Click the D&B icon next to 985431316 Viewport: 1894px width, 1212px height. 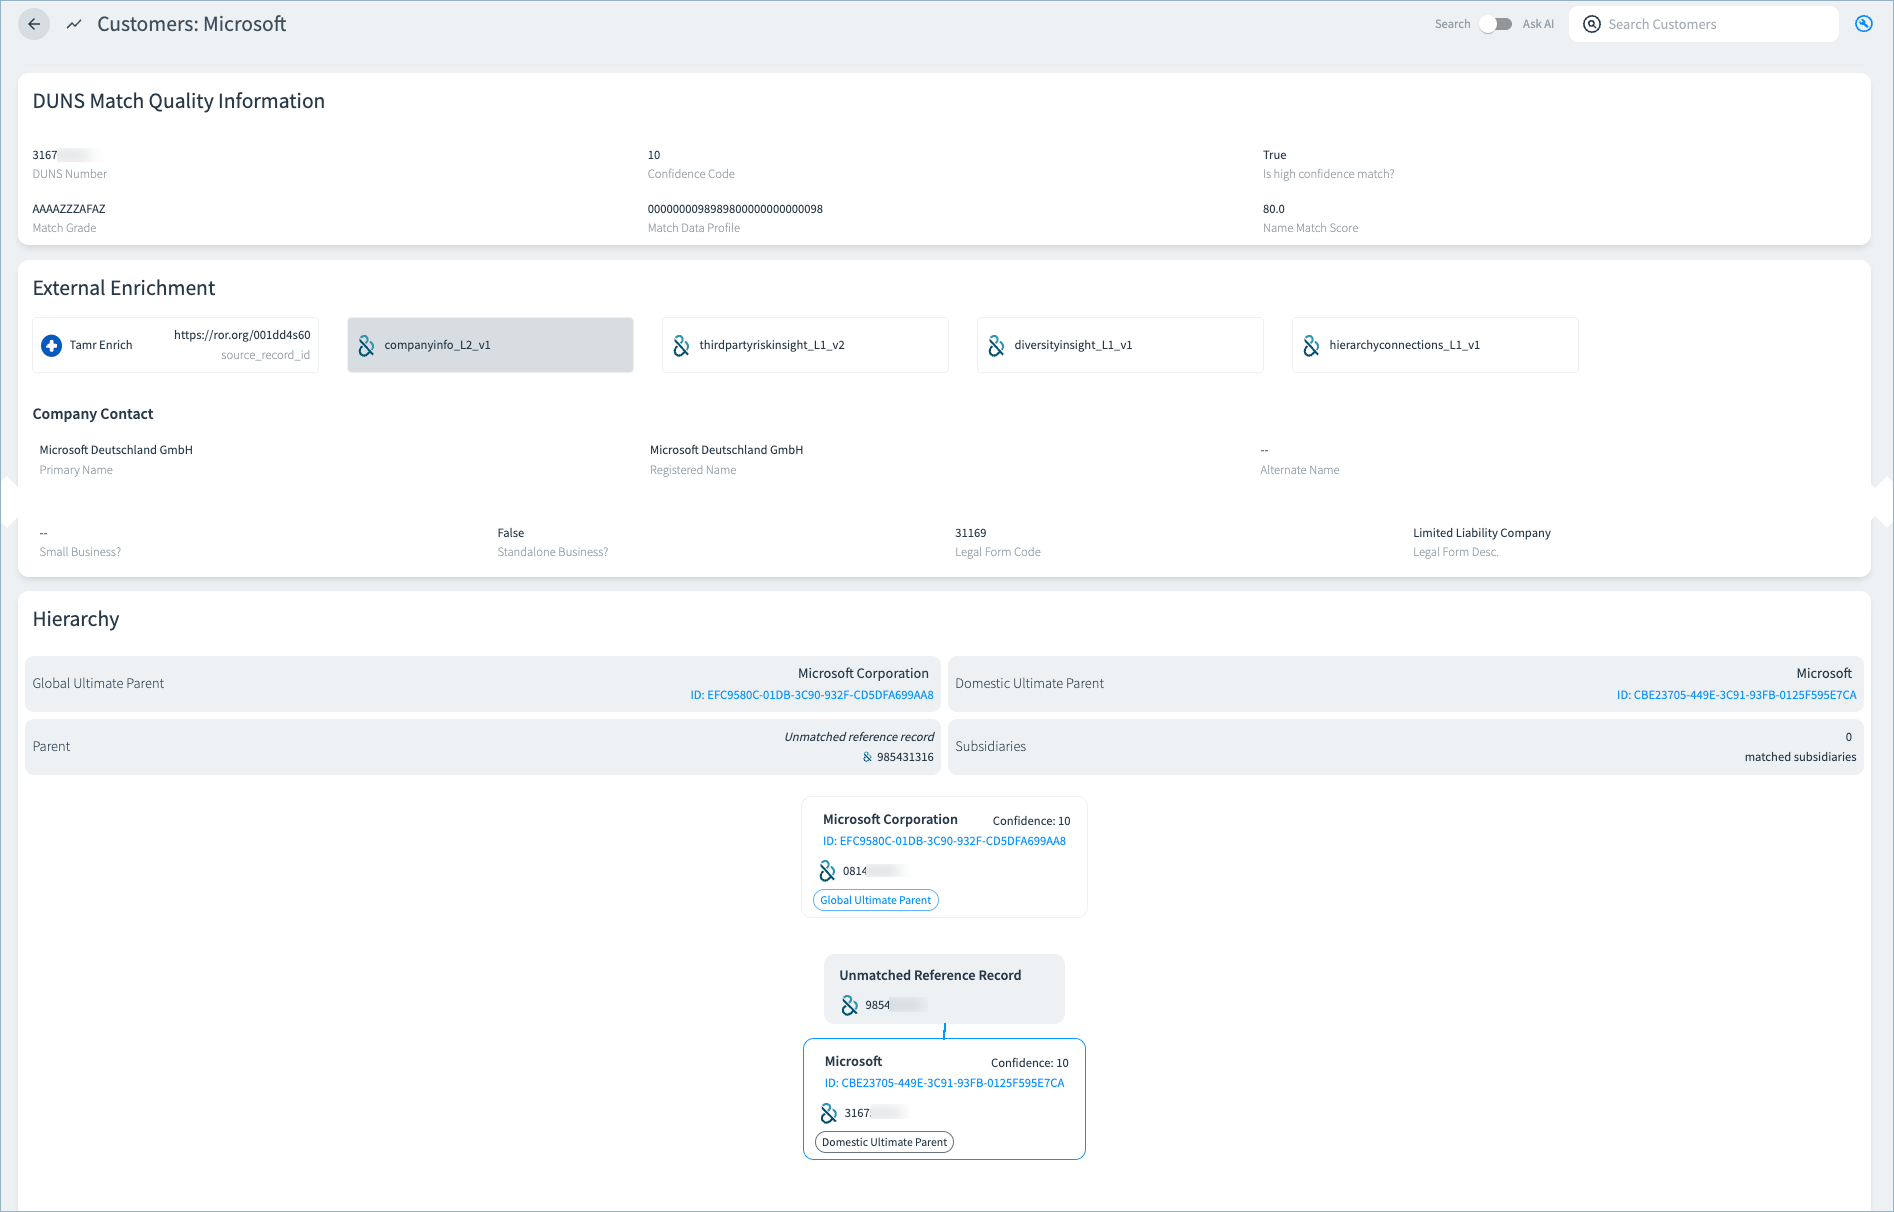[867, 758]
